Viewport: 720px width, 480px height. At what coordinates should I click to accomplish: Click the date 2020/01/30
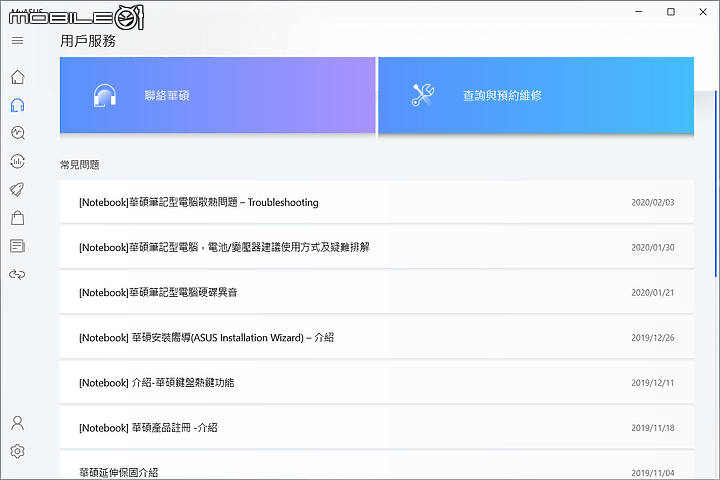652,247
